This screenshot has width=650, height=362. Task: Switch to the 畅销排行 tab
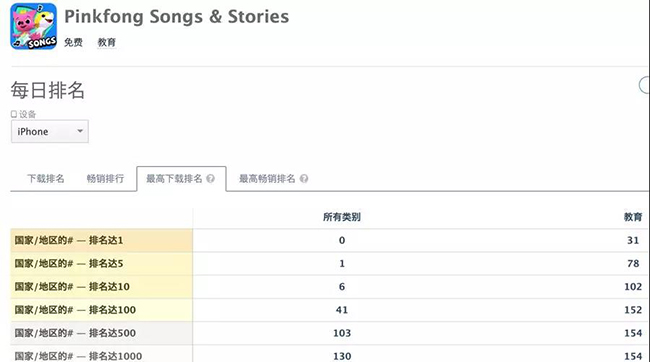click(105, 179)
